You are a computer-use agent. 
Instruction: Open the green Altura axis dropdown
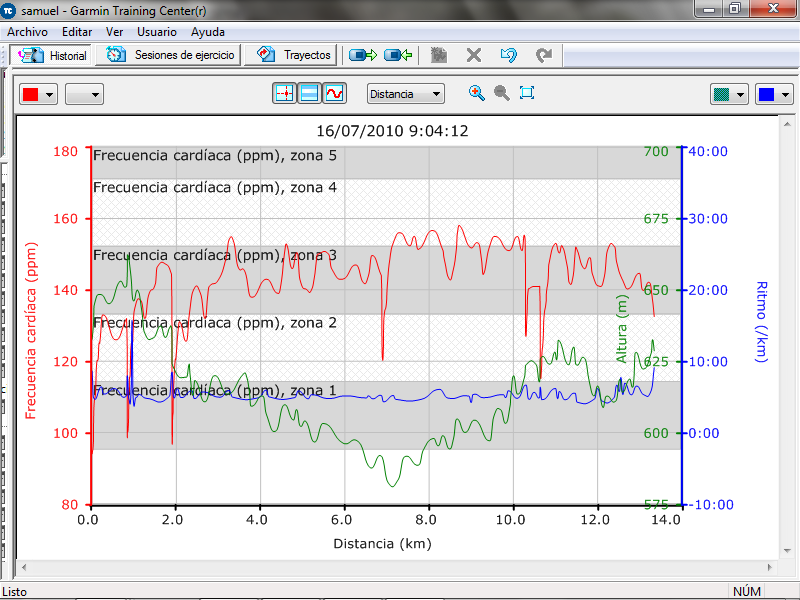coord(729,94)
